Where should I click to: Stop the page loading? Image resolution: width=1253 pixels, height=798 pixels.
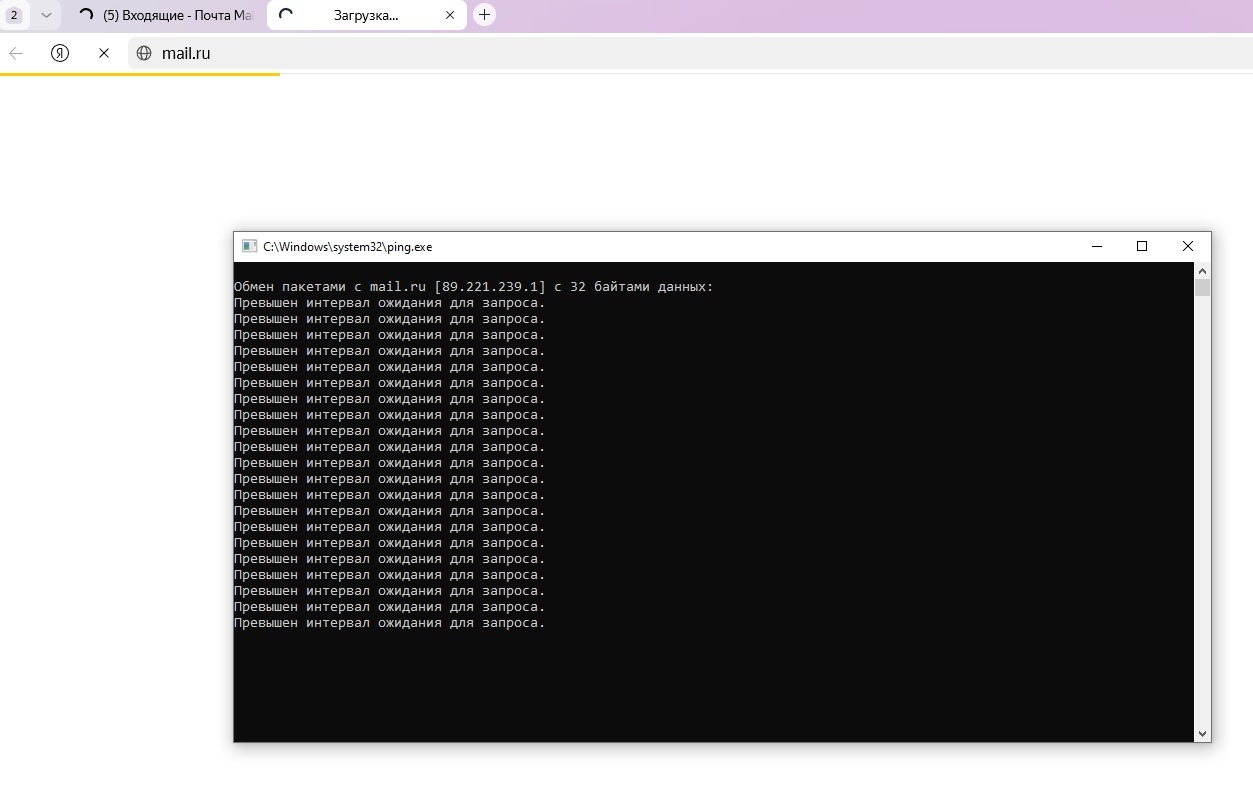(104, 54)
